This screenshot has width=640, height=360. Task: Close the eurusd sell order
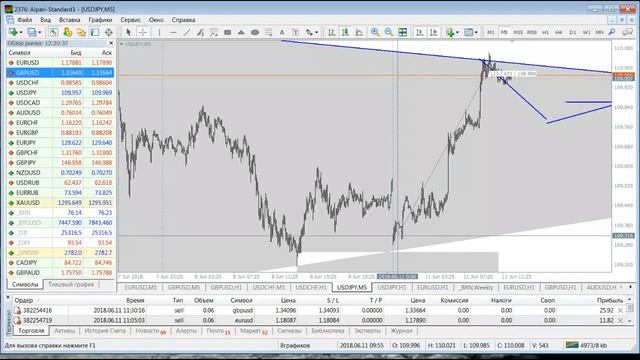(620, 320)
